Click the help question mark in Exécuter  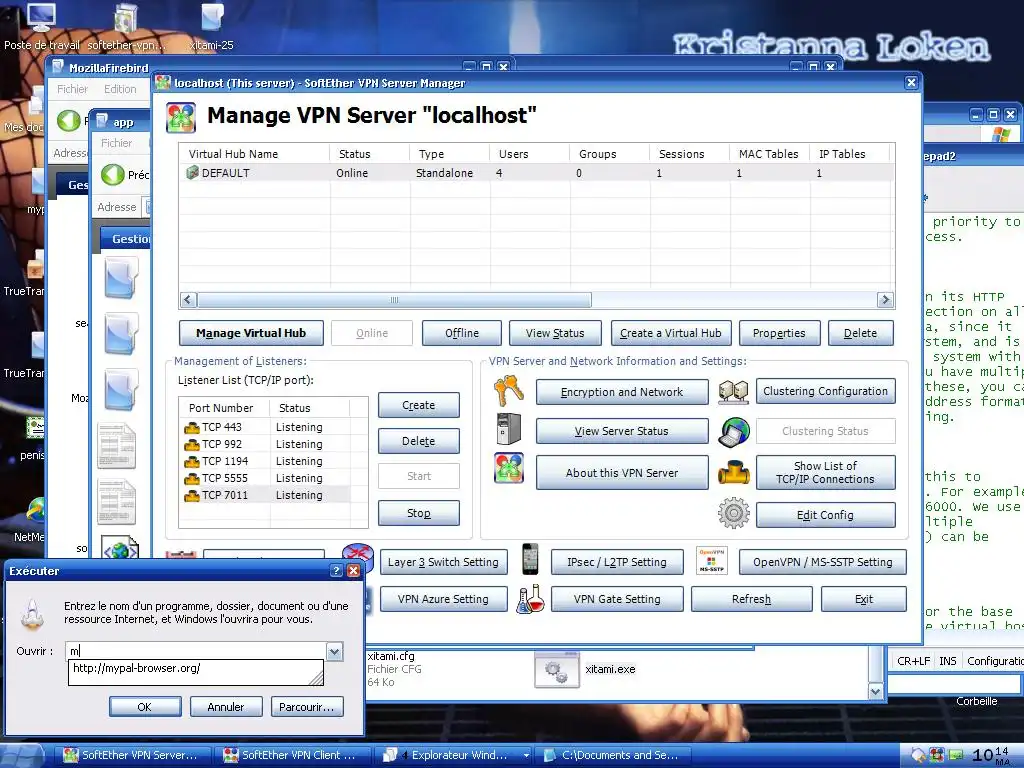coord(336,571)
